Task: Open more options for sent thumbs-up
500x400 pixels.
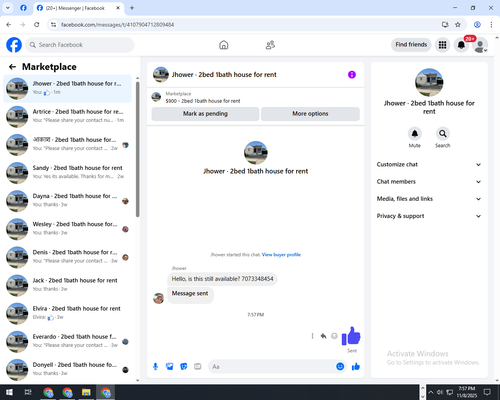Action: (x=312, y=336)
